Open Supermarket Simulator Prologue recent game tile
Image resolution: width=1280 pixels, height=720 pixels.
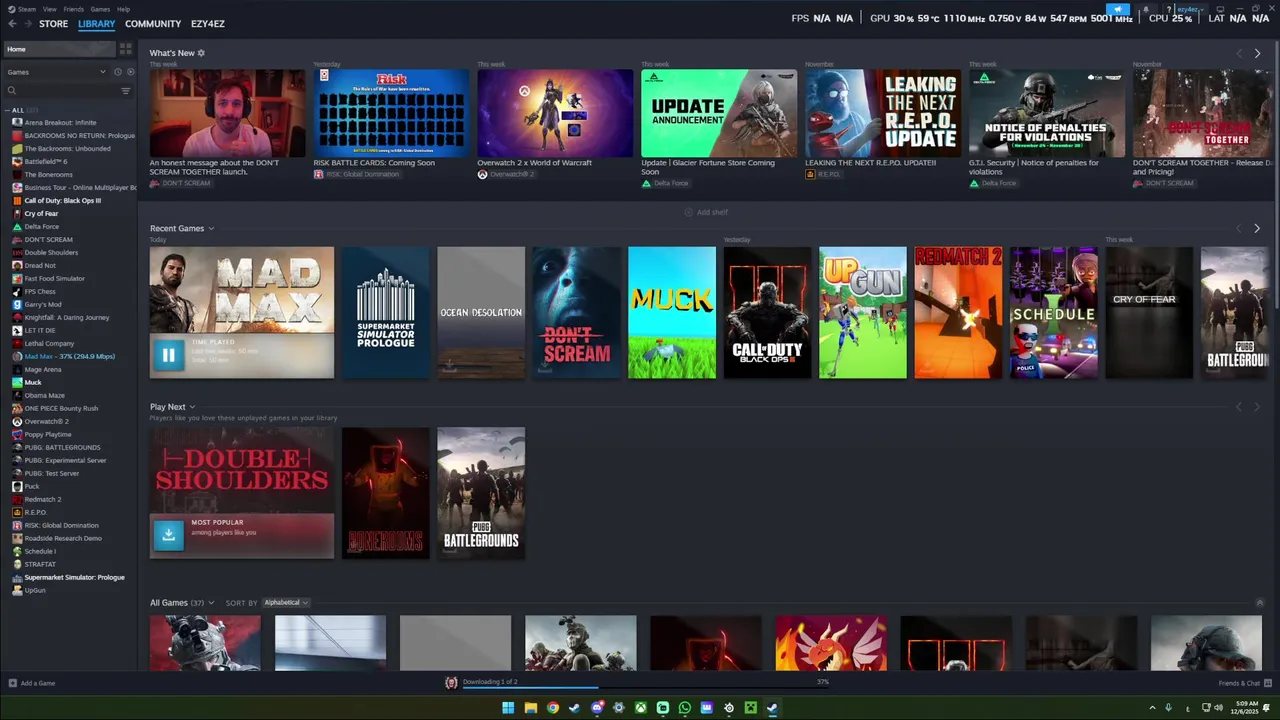pos(385,313)
